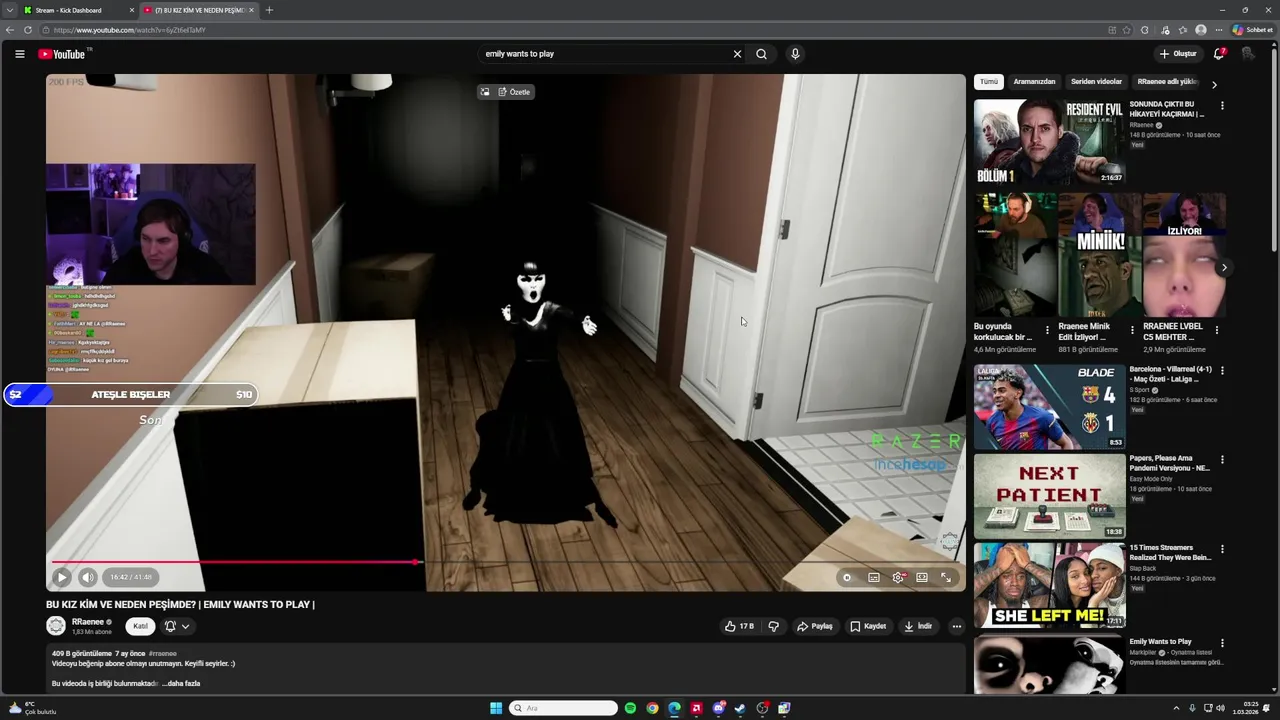Download video with İndir
The width and height of the screenshot is (1280, 720).
(918, 626)
